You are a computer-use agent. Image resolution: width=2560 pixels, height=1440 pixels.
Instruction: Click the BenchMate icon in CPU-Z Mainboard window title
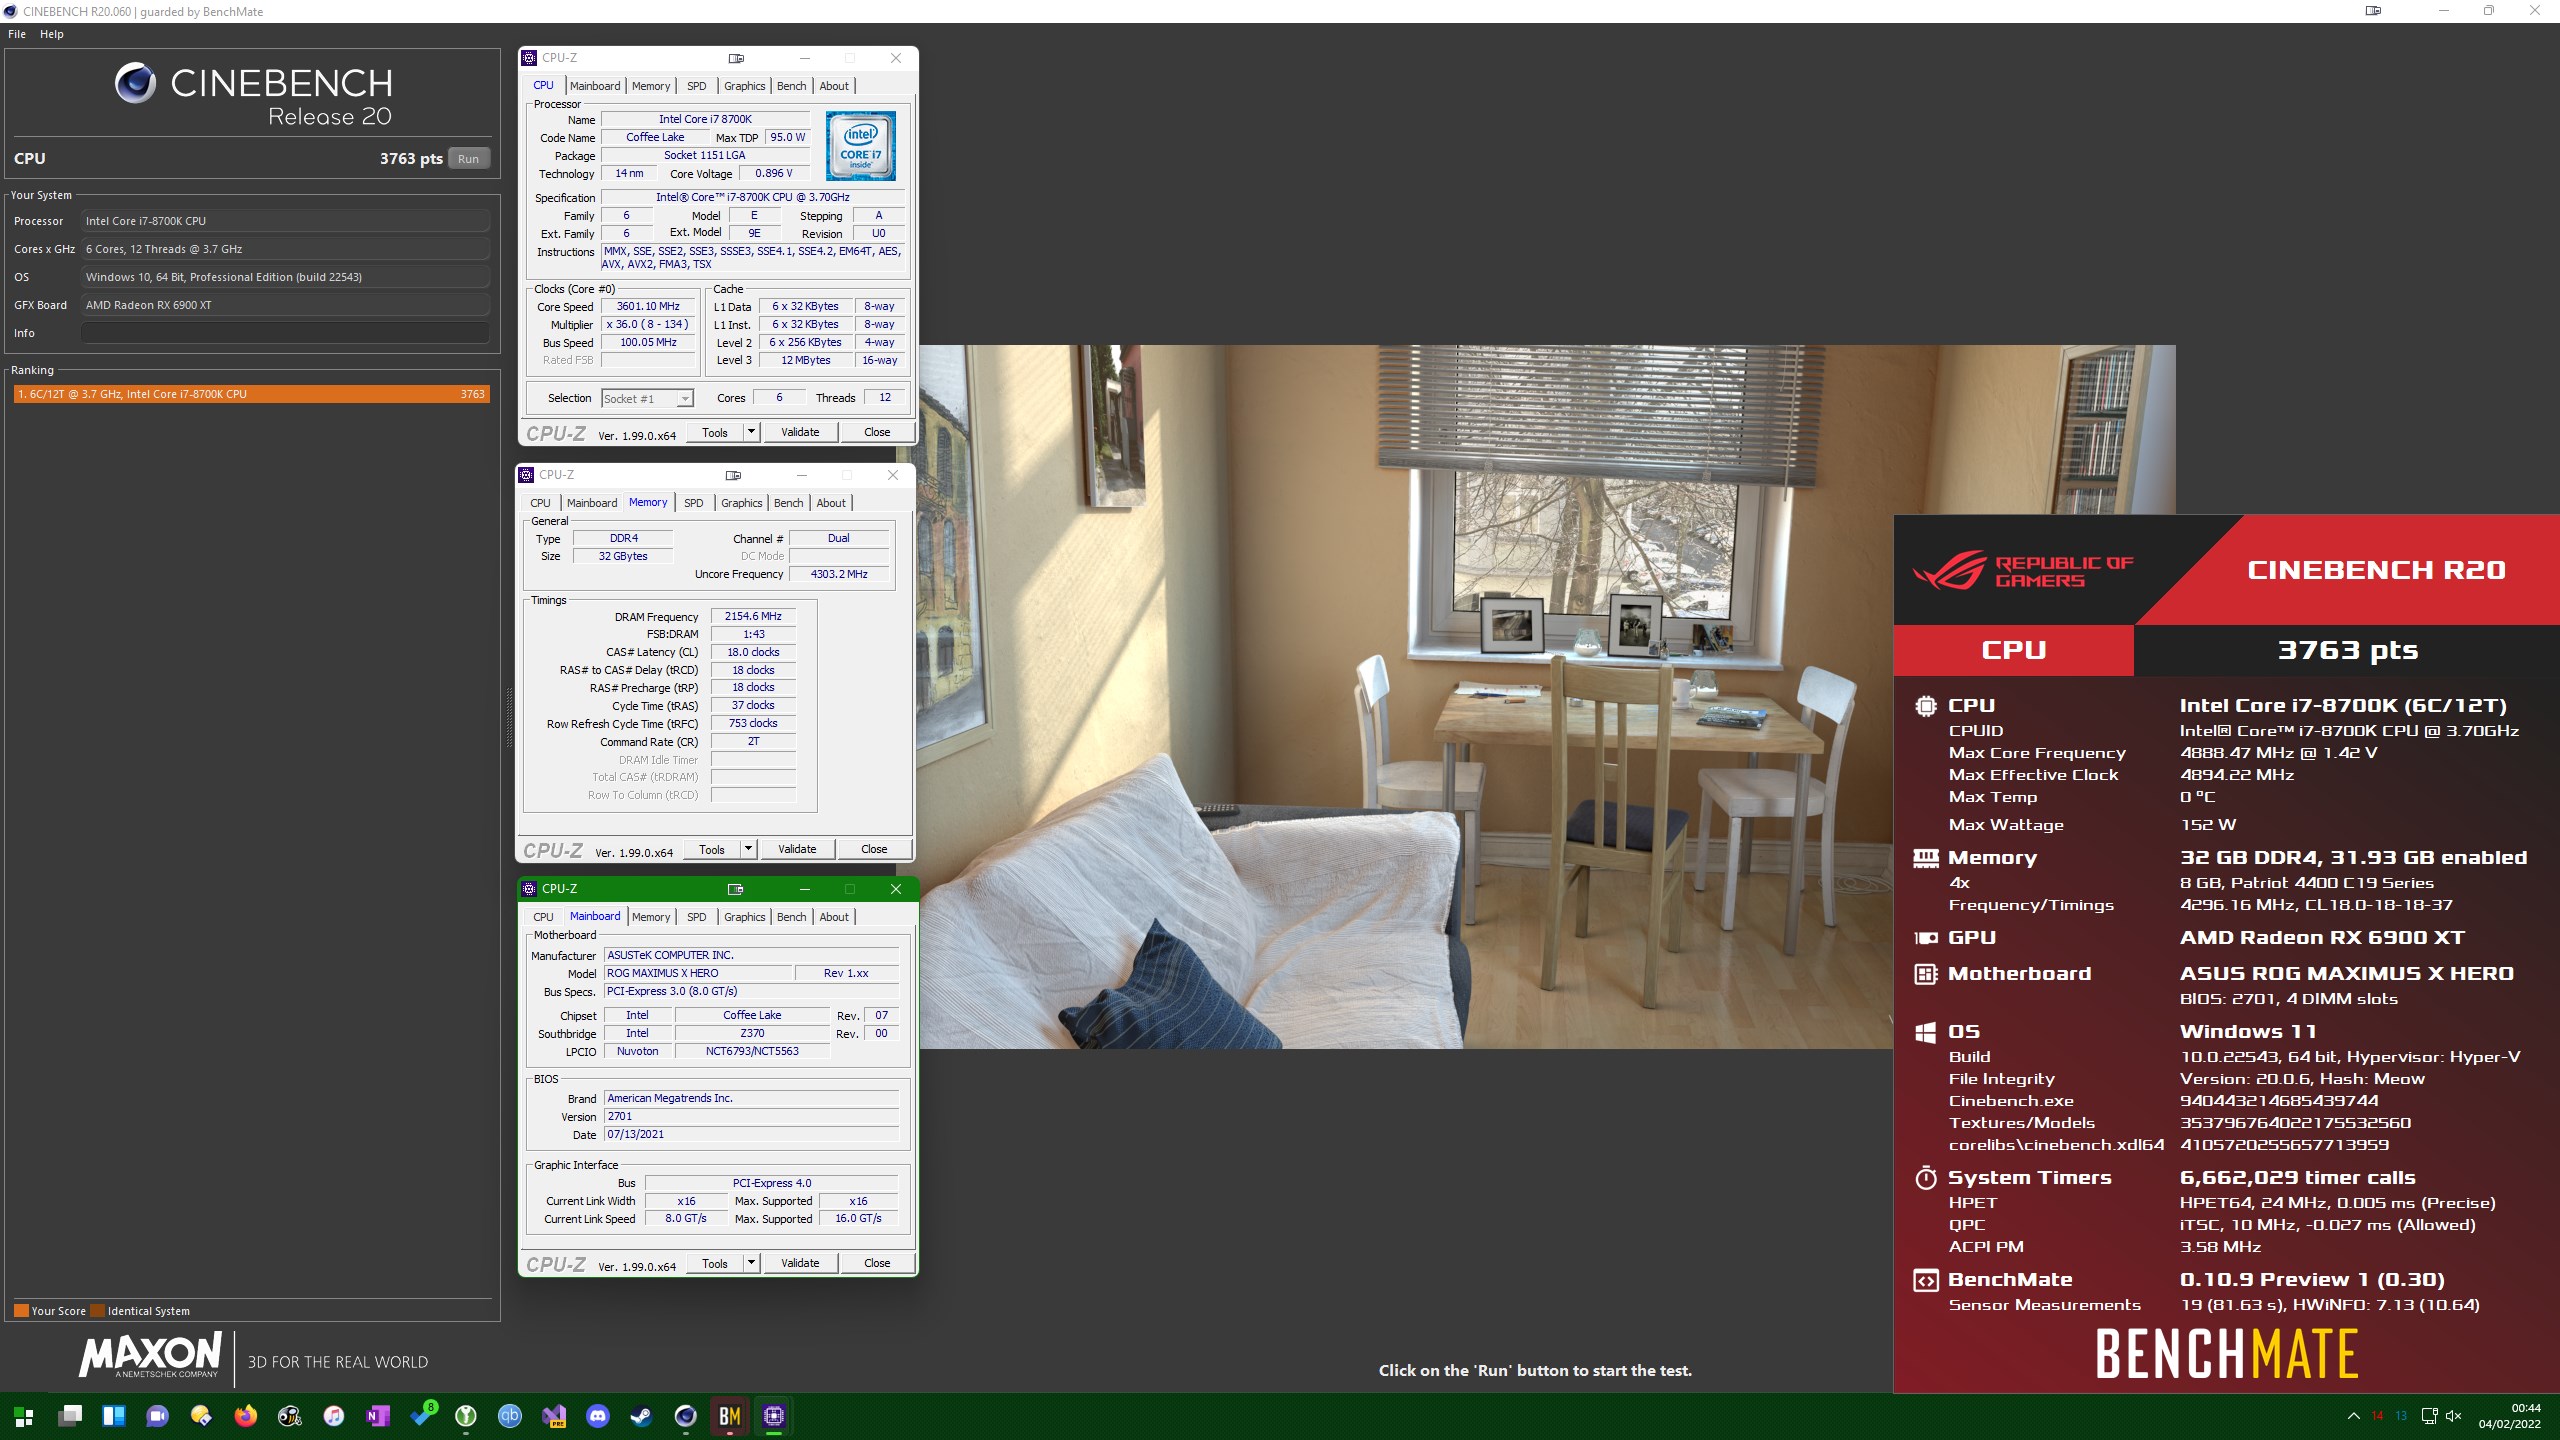pos(736,889)
